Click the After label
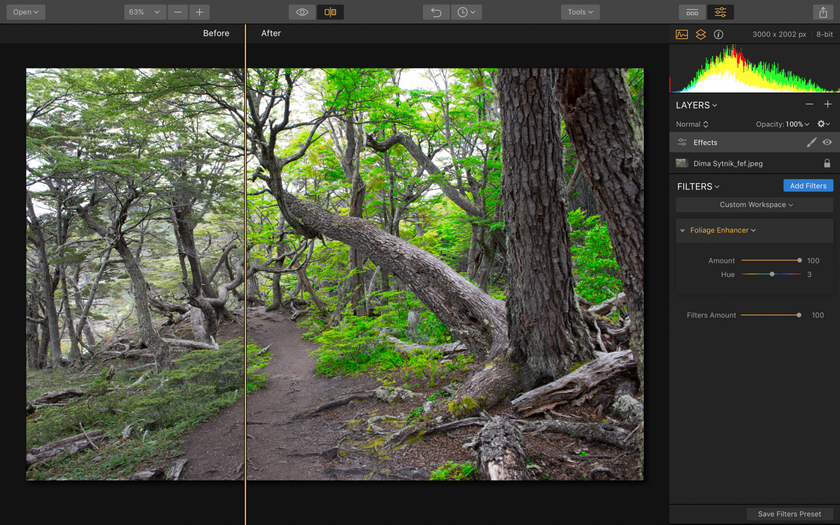The width and height of the screenshot is (840, 525). [271, 33]
